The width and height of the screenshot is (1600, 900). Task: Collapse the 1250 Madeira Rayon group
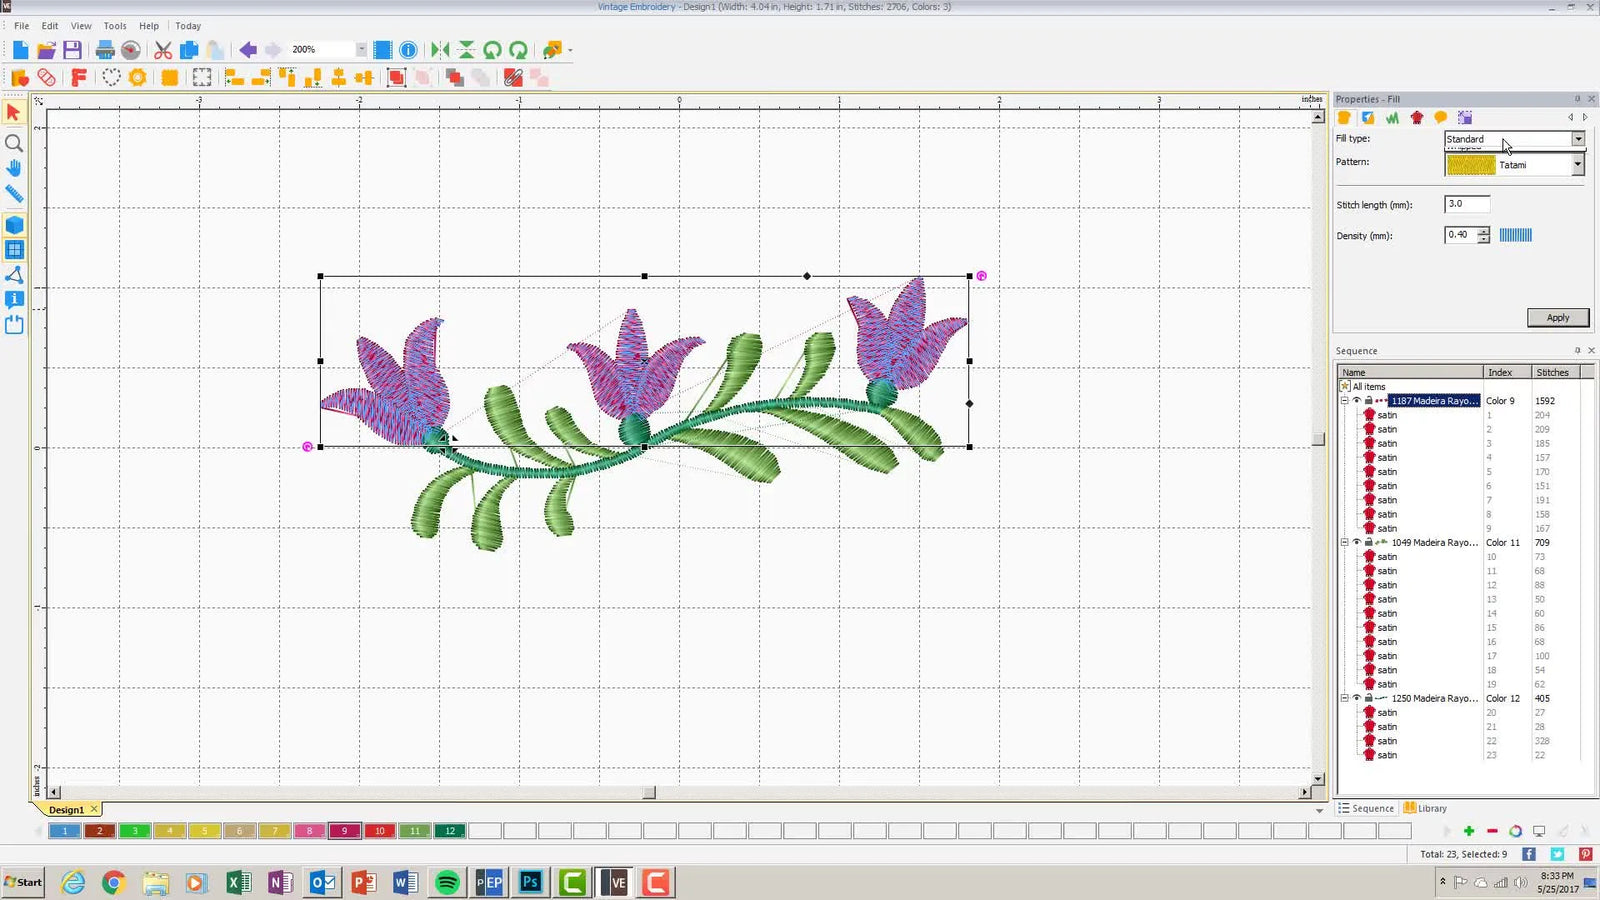[x=1345, y=699]
